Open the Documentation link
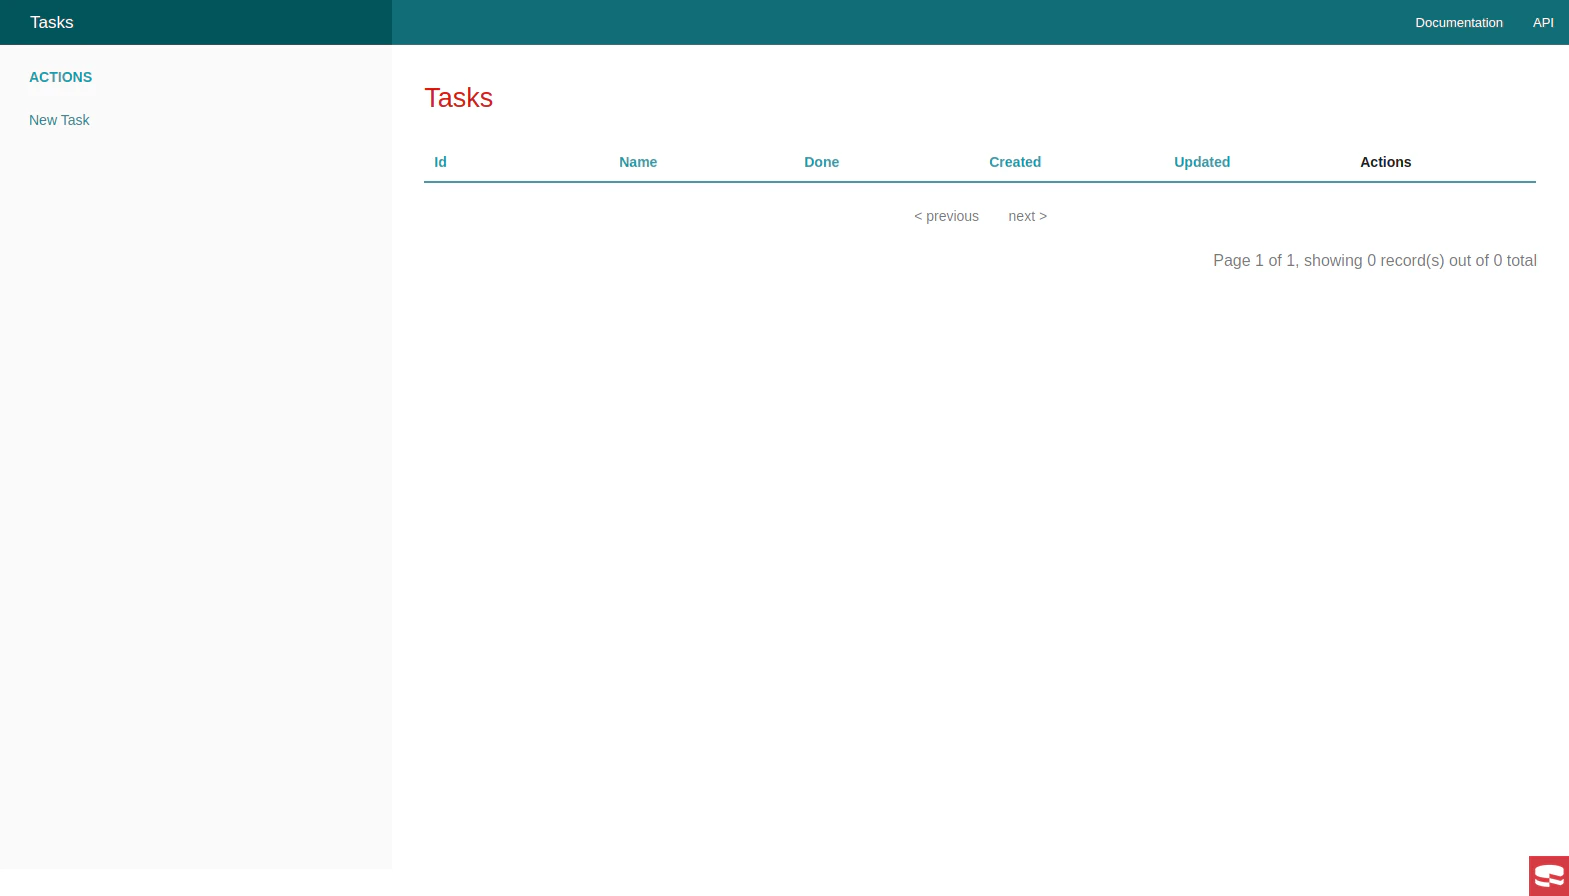The height and width of the screenshot is (896, 1569). click(1458, 22)
